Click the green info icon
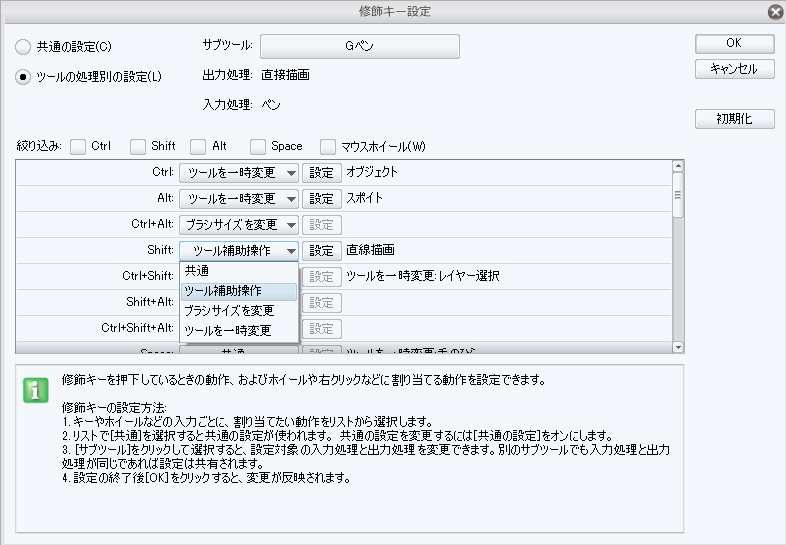The width and height of the screenshot is (786, 545). pyautogui.click(x=36, y=390)
